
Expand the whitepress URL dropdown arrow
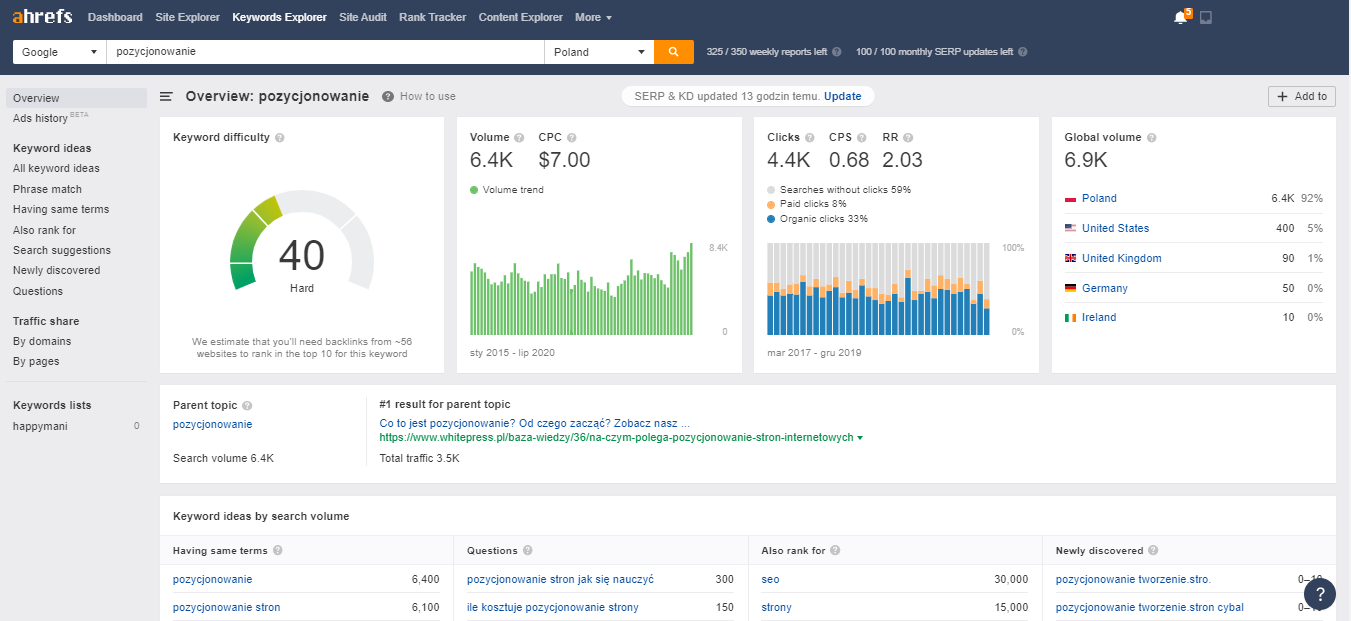click(860, 438)
